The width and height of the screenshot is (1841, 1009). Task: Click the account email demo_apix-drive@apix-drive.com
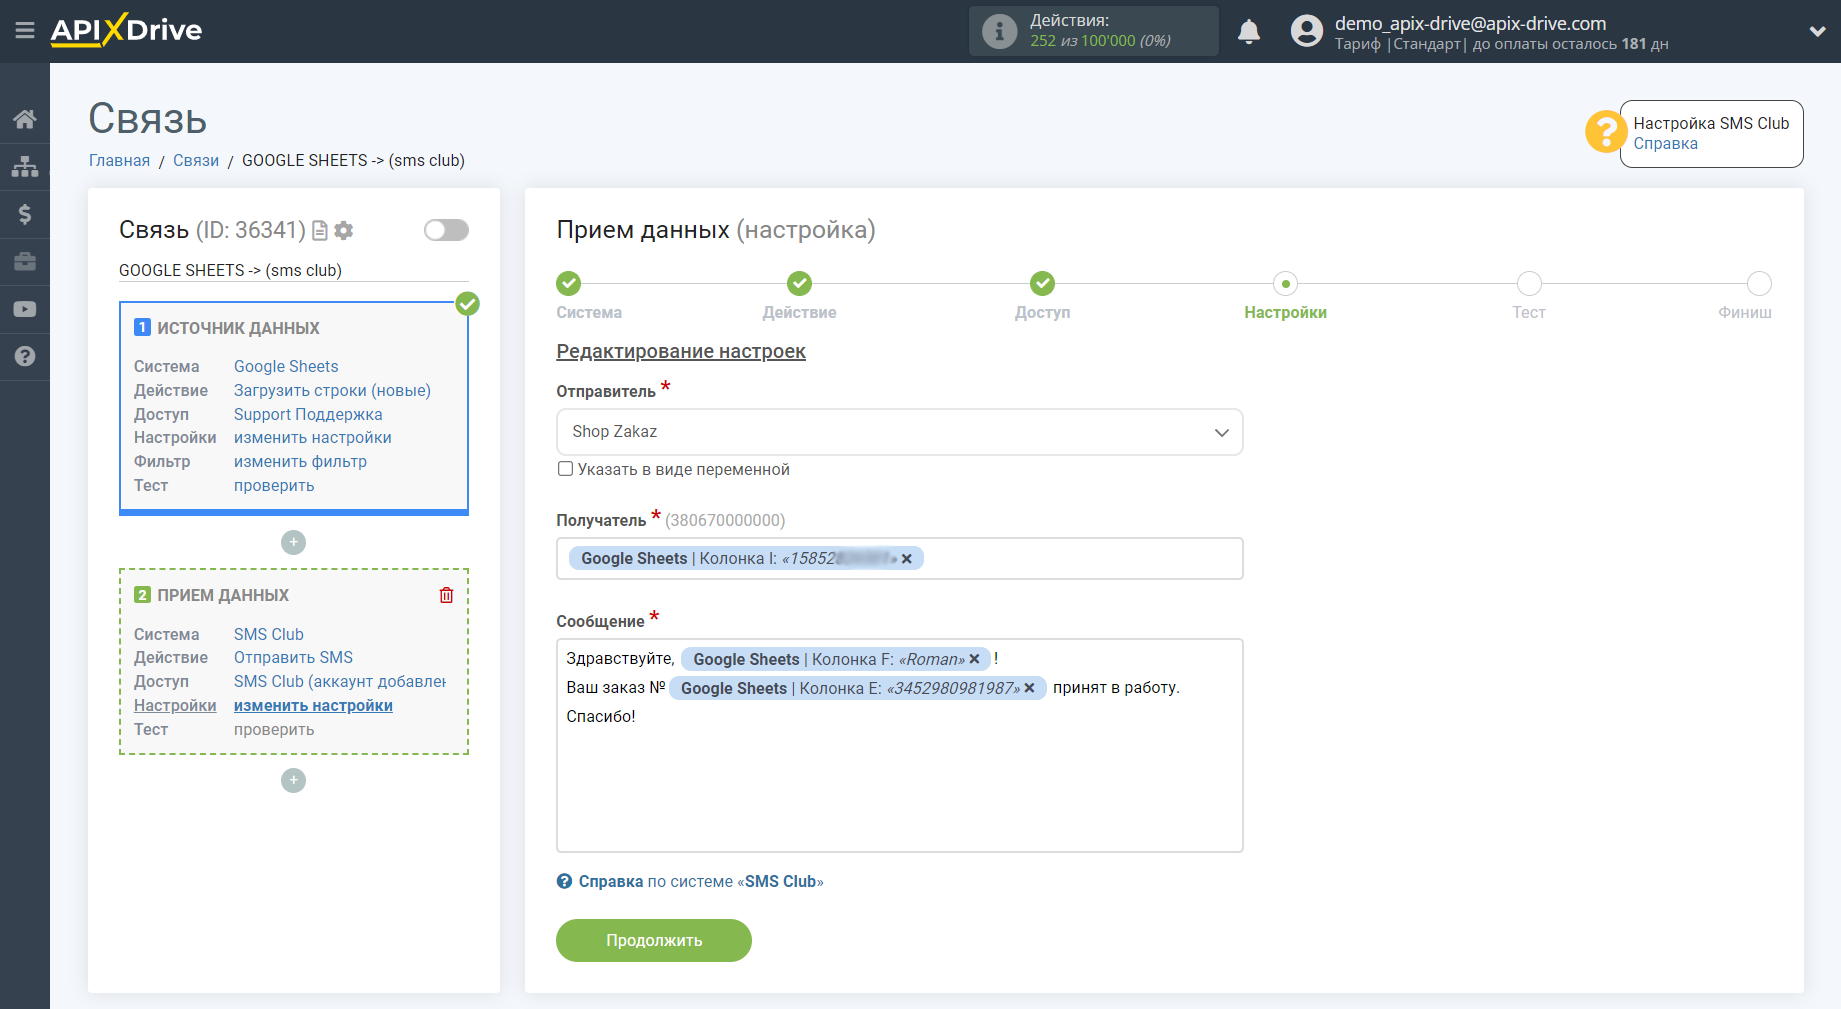(1470, 23)
